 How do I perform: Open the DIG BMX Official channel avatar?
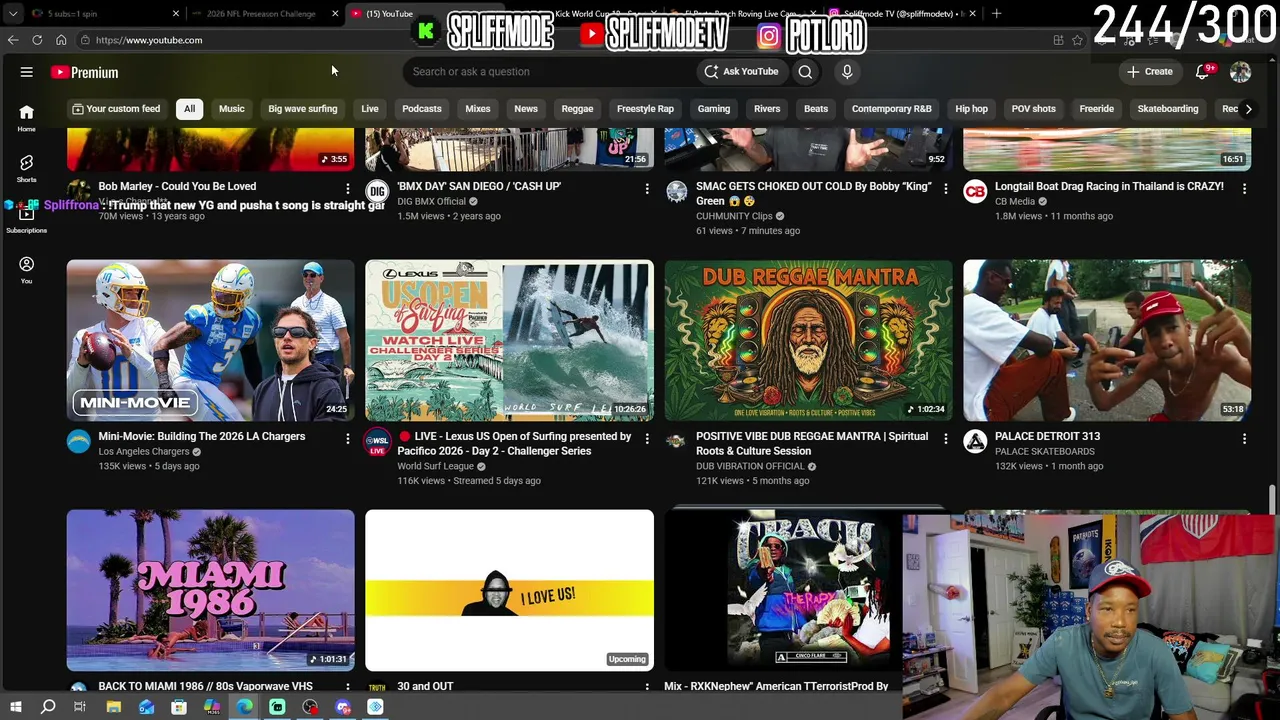[377, 191]
